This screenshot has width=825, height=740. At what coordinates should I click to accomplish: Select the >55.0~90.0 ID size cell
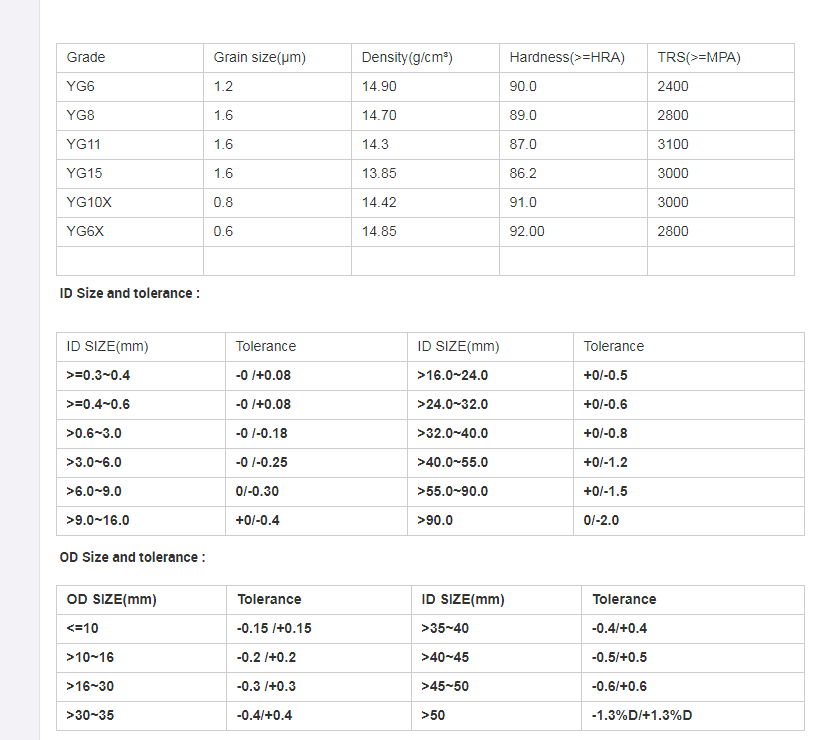(x=490, y=491)
